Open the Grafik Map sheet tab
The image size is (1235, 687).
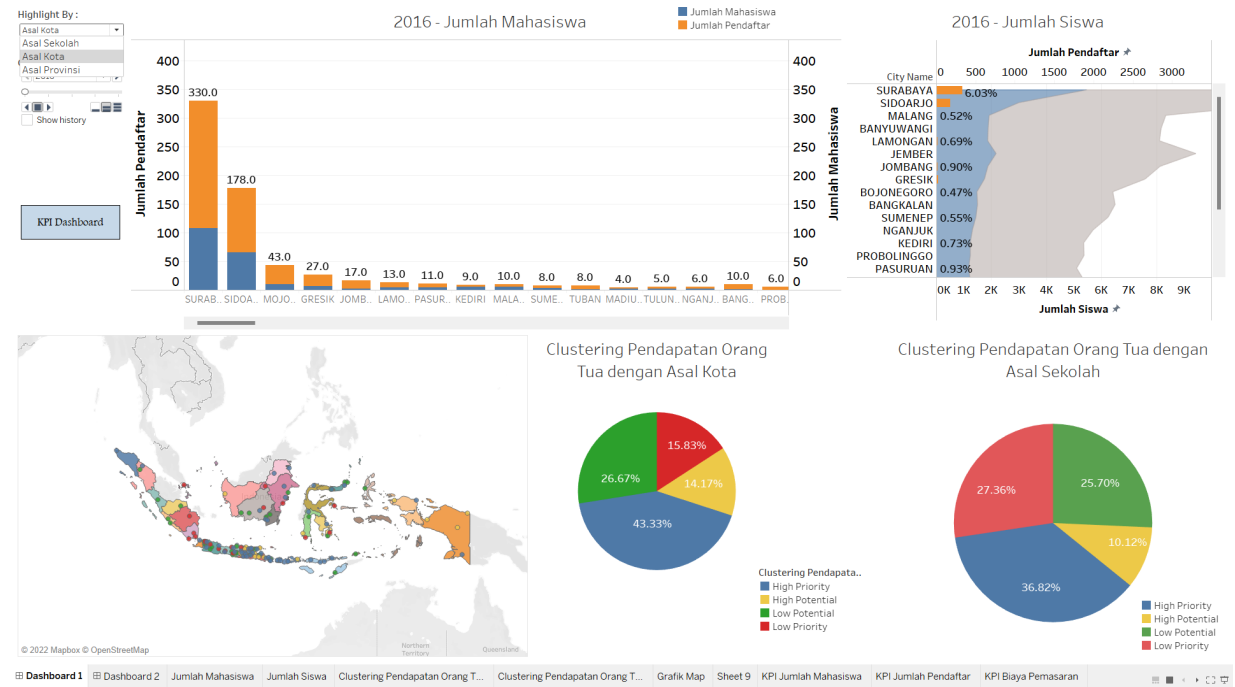[x=680, y=677]
